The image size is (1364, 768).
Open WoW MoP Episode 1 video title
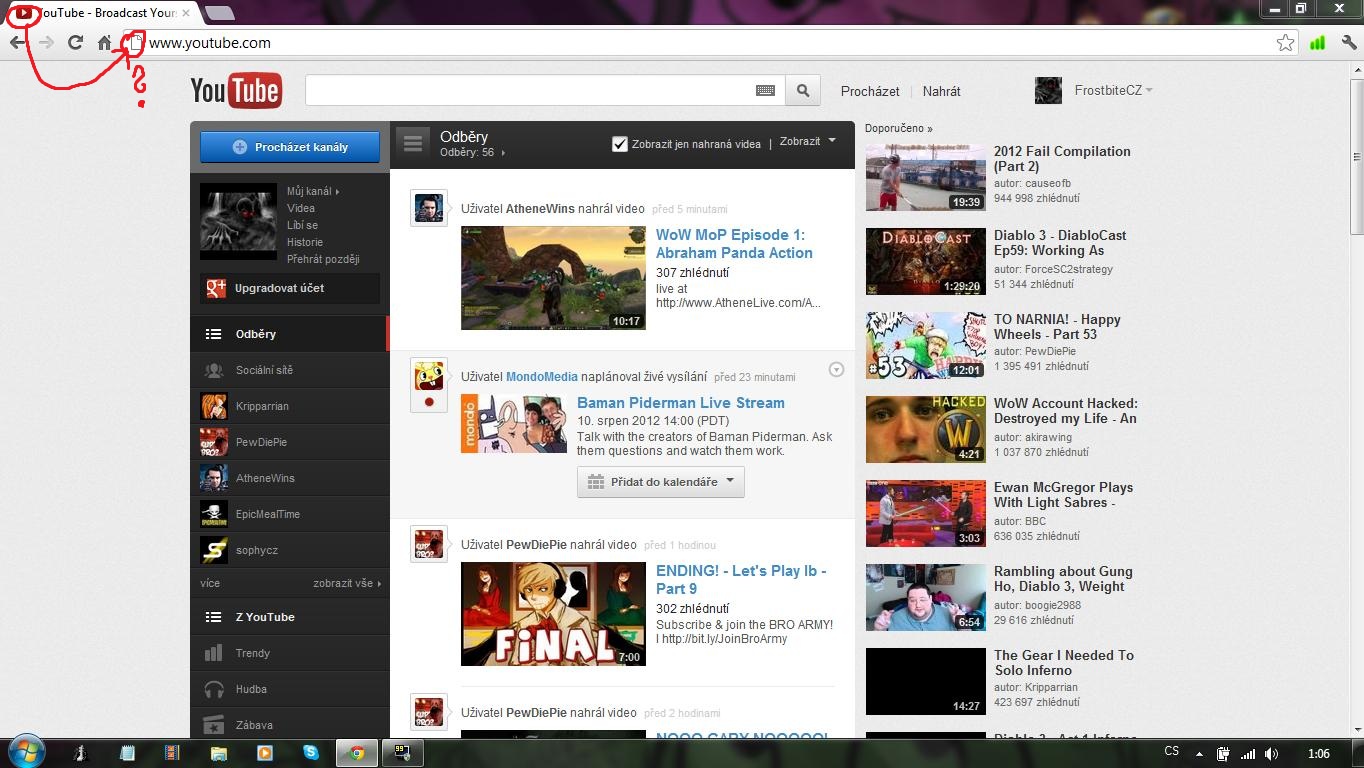coord(734,244)
